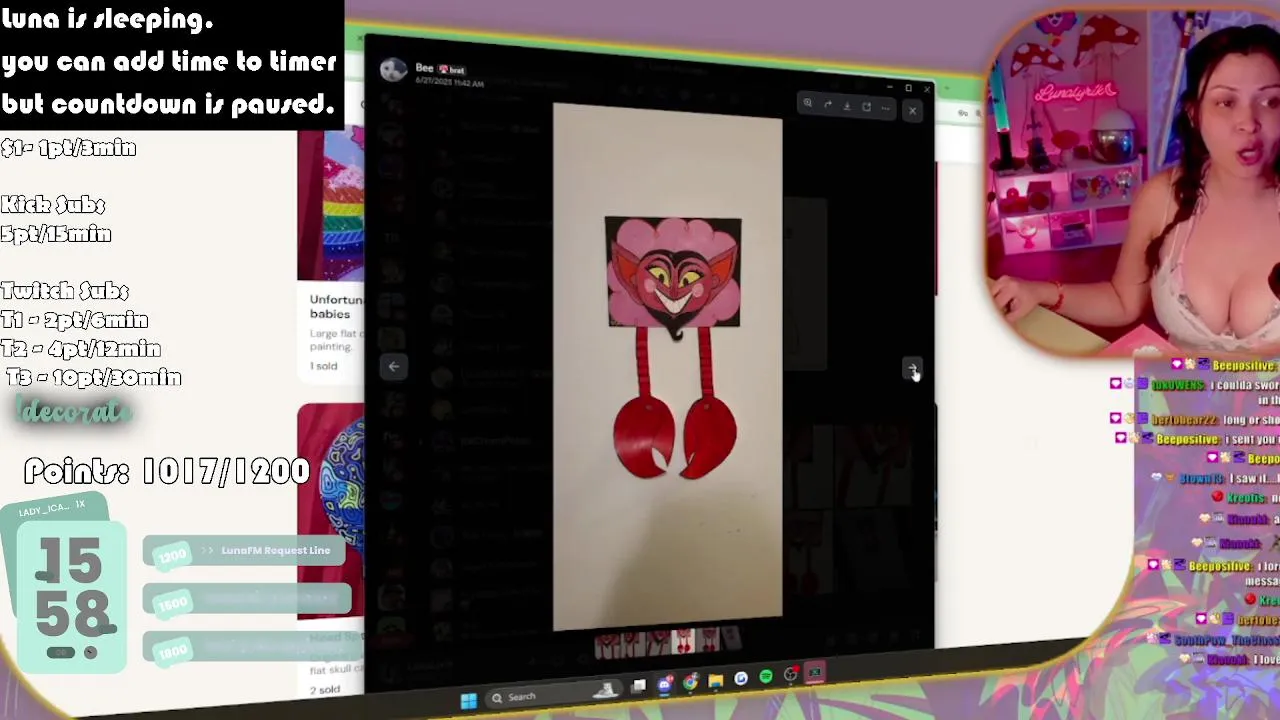1280x720 pixels.
Task: Open Bee's profile avatar in viewer header
Action: click(393, 69)
